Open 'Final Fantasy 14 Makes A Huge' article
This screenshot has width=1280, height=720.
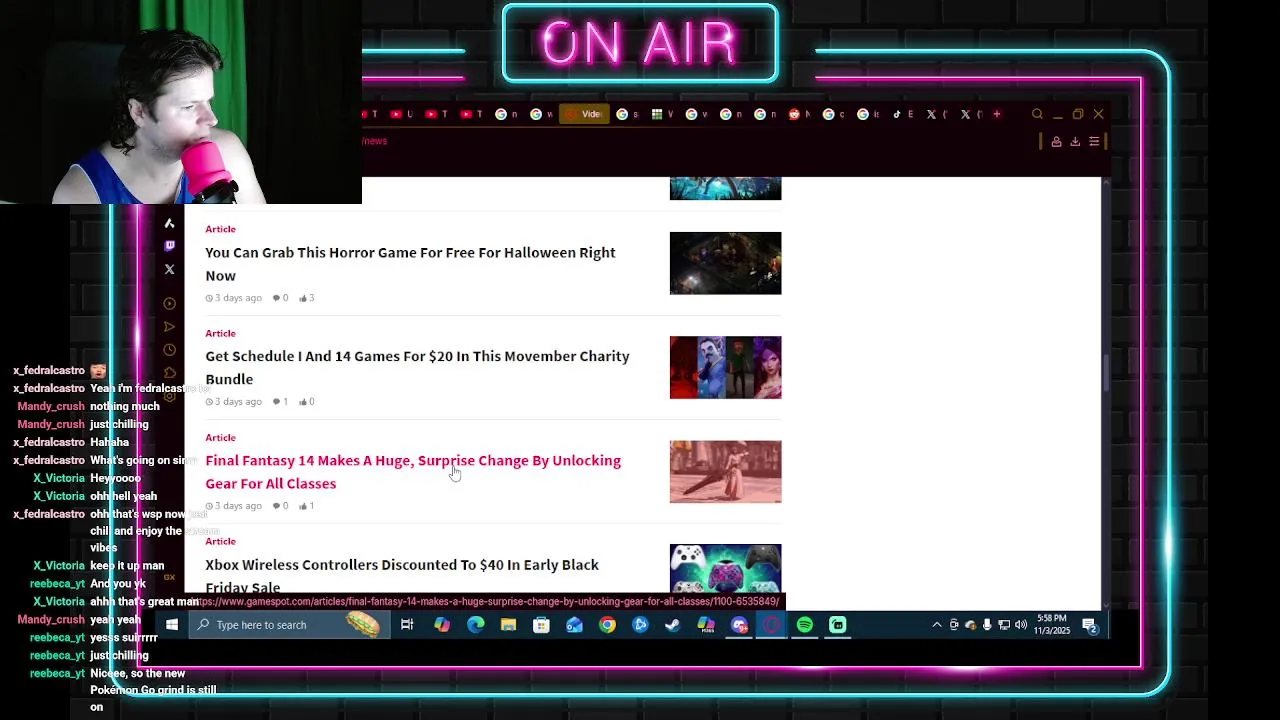click(x=413, y=472)
